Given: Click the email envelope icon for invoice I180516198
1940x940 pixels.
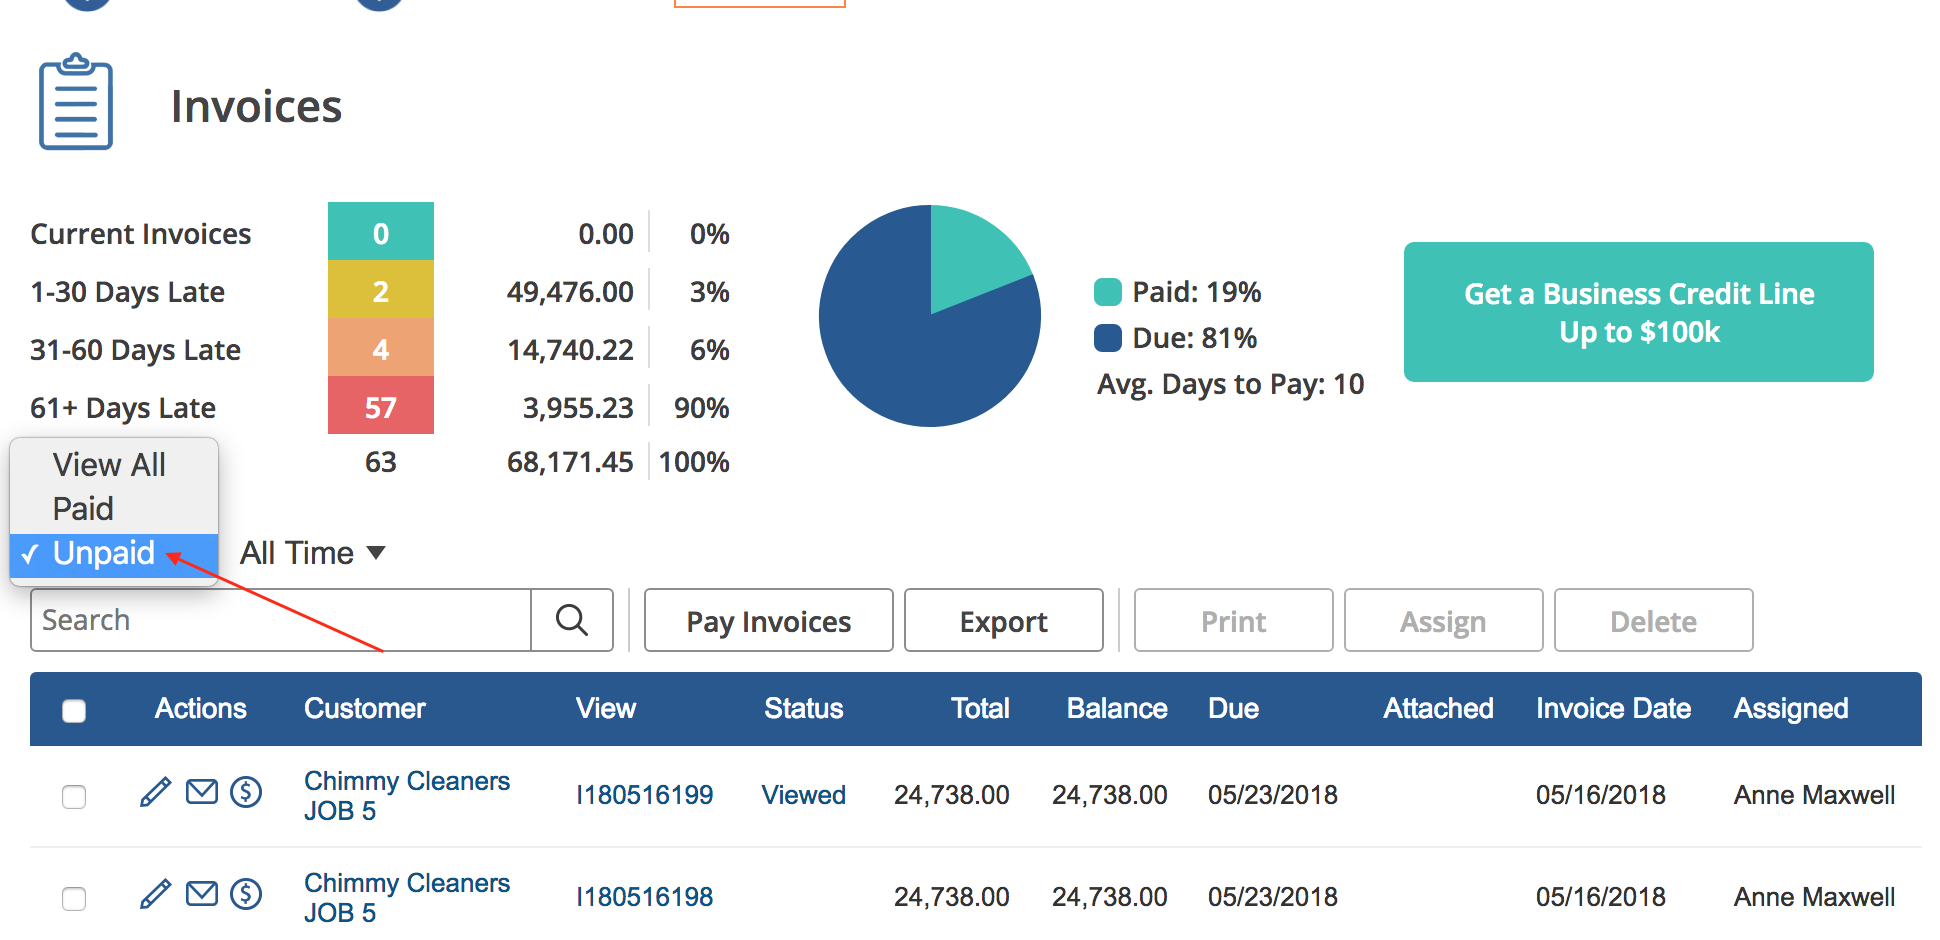Looking at the screenshot, I should pos(202,894).
